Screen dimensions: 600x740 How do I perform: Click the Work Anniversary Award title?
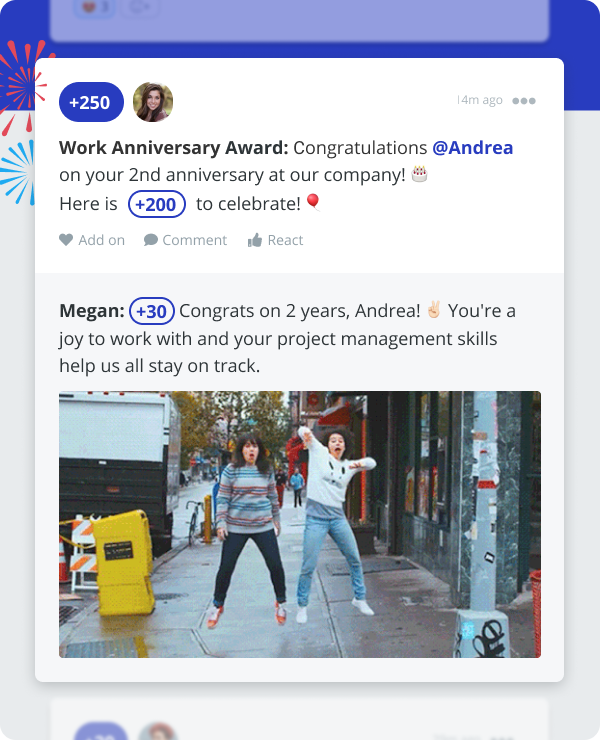coord(174,148)
